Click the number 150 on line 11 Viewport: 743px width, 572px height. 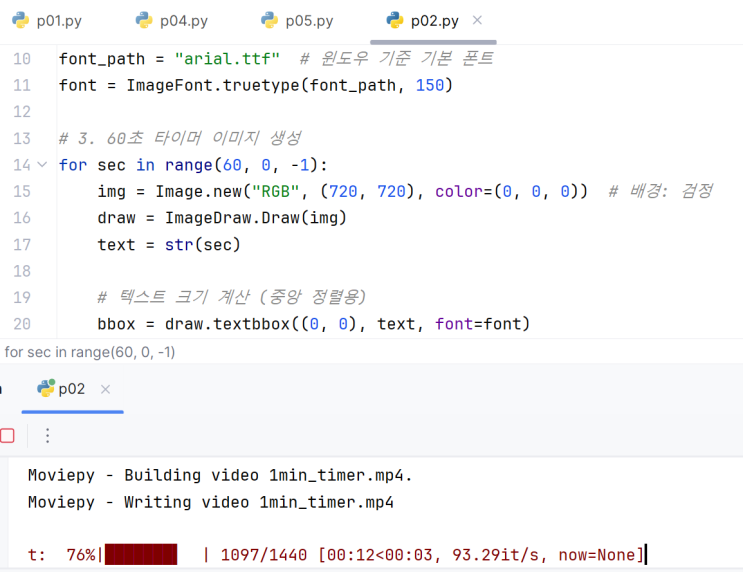430,85
